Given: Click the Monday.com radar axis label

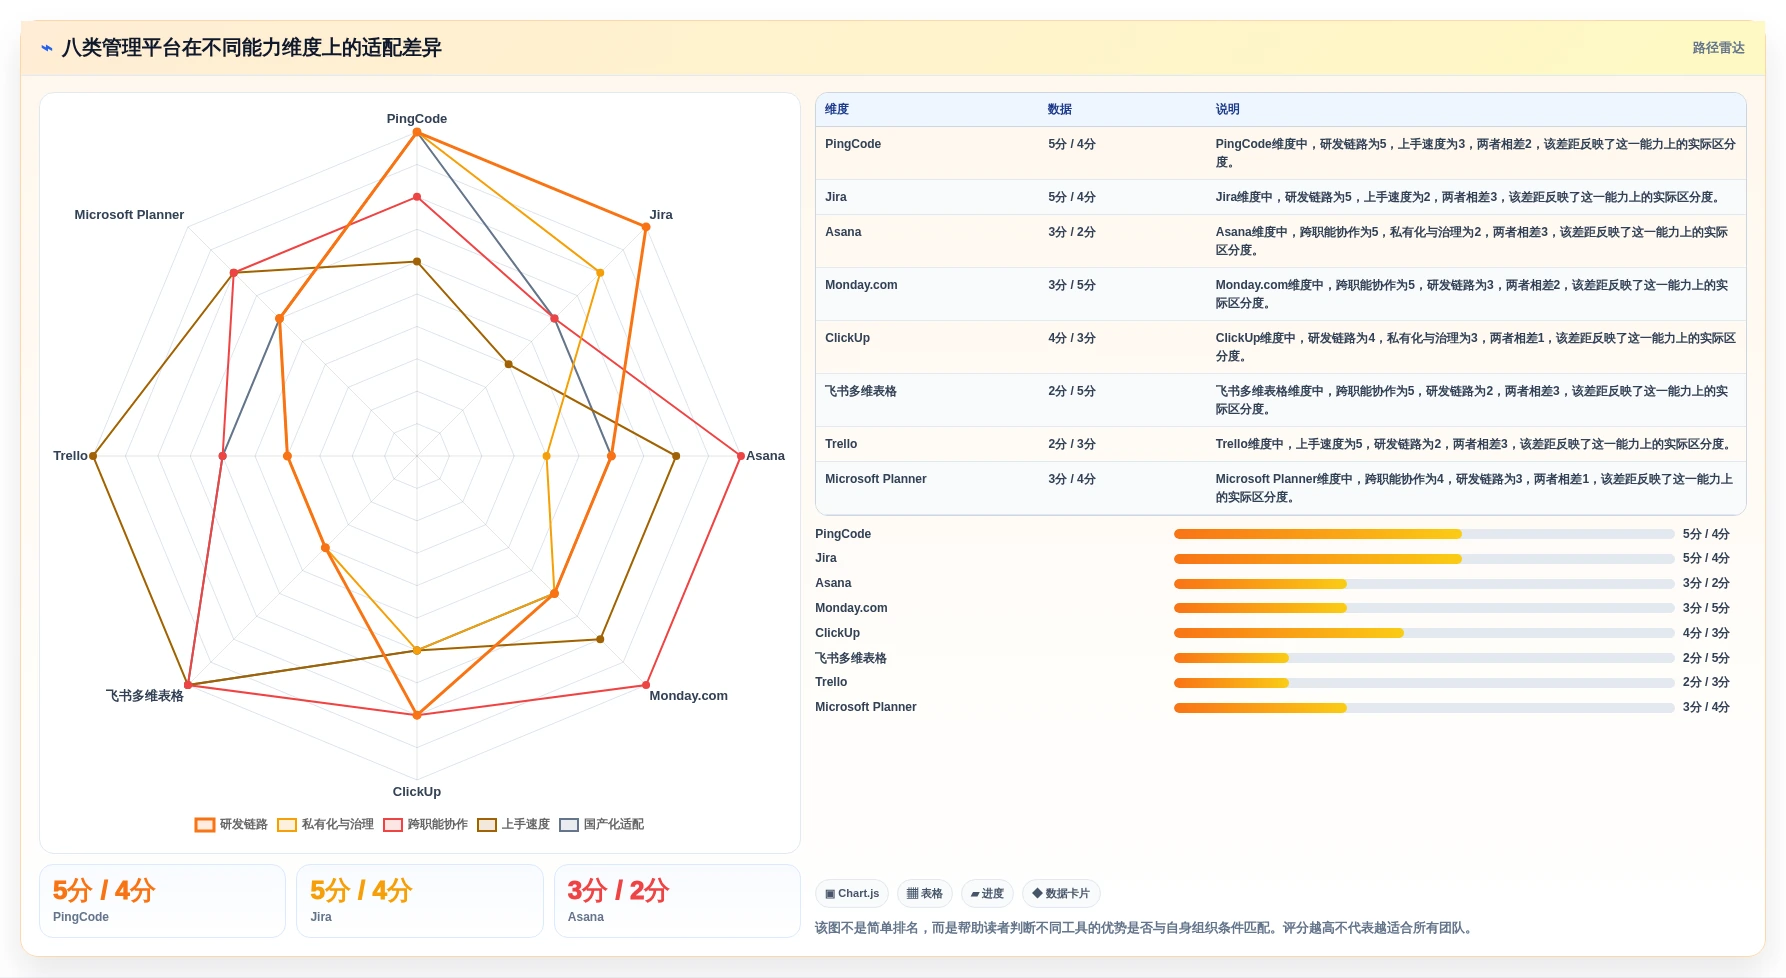Looking at the screenshot, I should [688, 696].
